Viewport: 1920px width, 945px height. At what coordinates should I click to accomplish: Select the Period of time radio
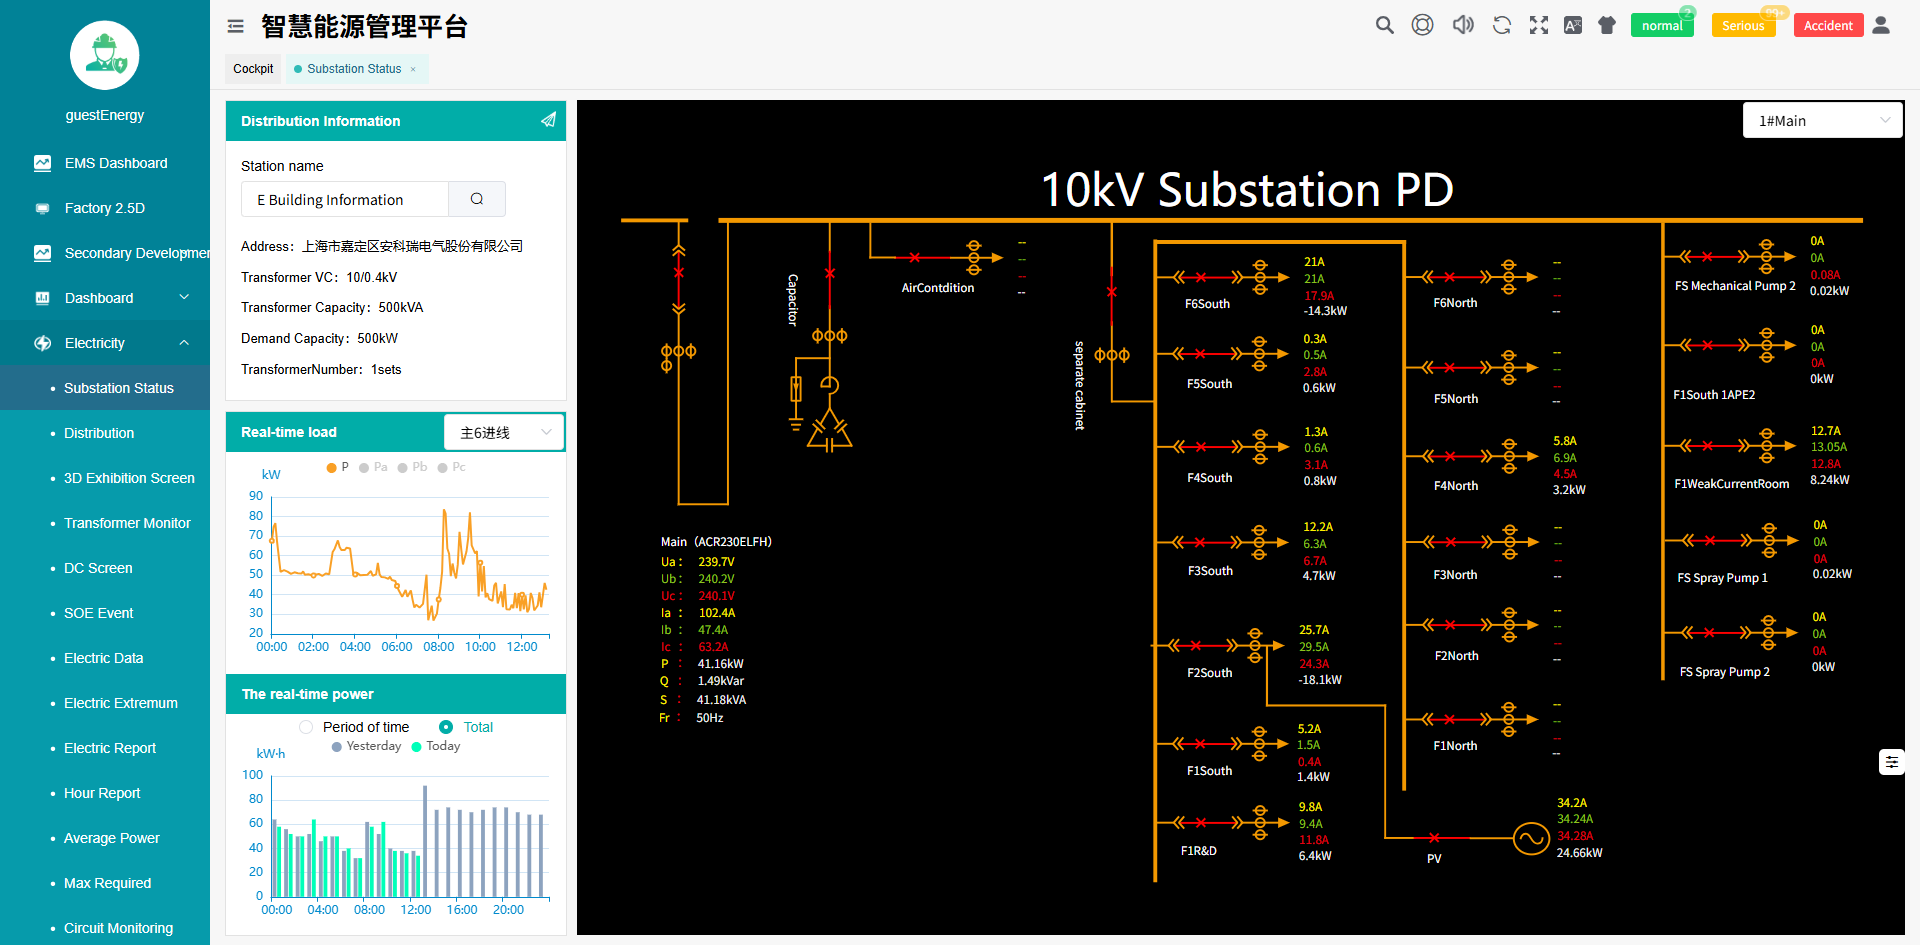[307, 727]
